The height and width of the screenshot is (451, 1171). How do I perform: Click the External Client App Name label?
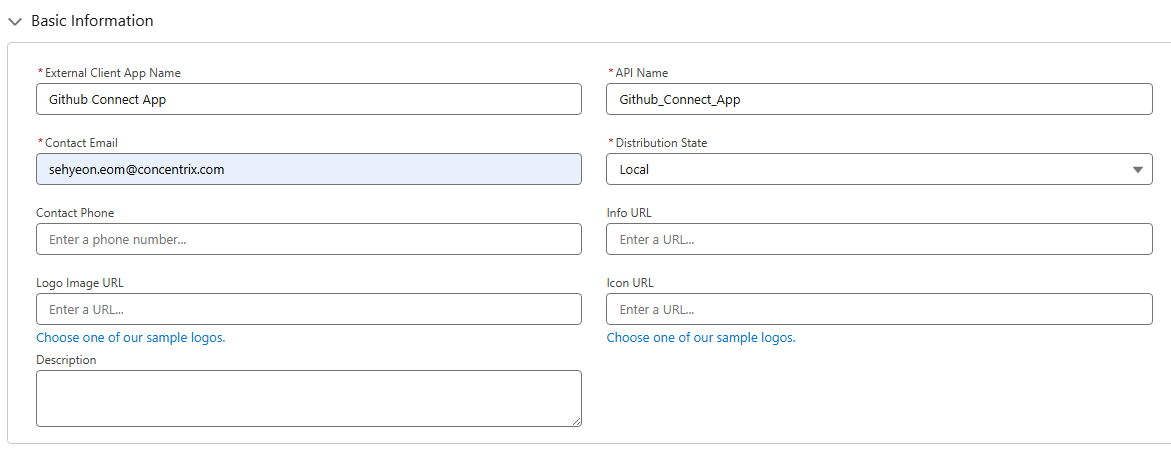113,73
